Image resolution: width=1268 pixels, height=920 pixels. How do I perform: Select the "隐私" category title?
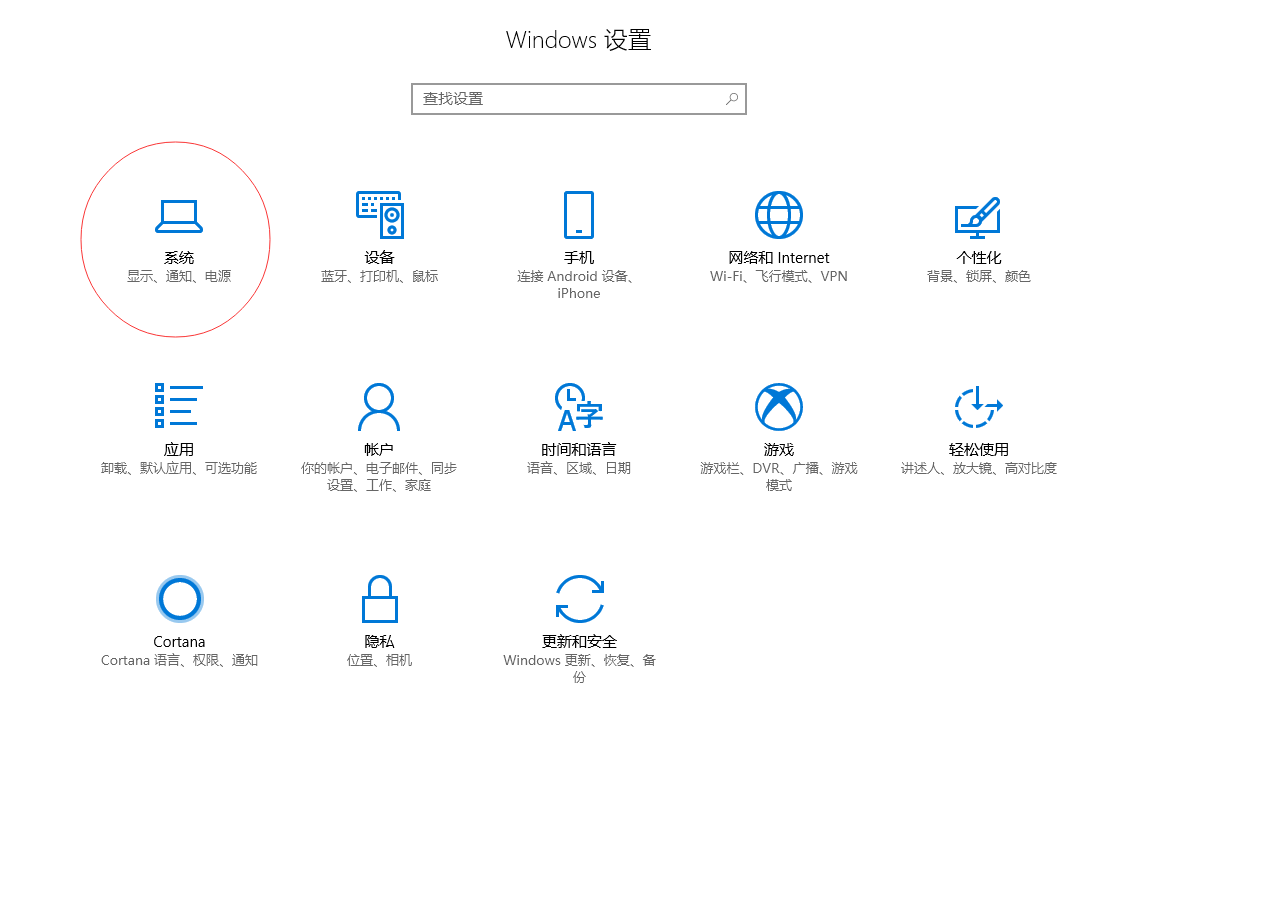pyautogui.click(x=379, y=642)
